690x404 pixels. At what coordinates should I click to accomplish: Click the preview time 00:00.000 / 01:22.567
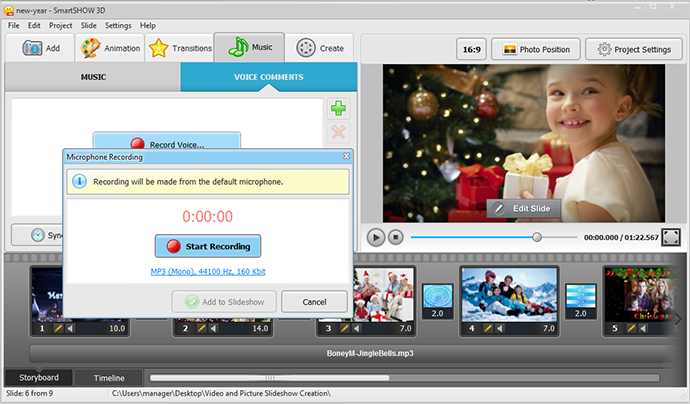coord(621,238)
